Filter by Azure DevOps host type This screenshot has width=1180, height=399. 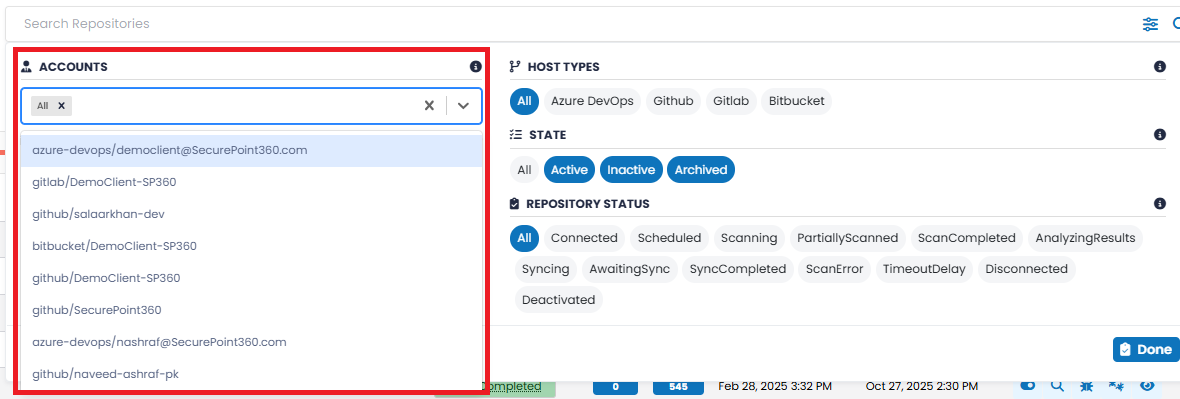(x=592, y=101)
